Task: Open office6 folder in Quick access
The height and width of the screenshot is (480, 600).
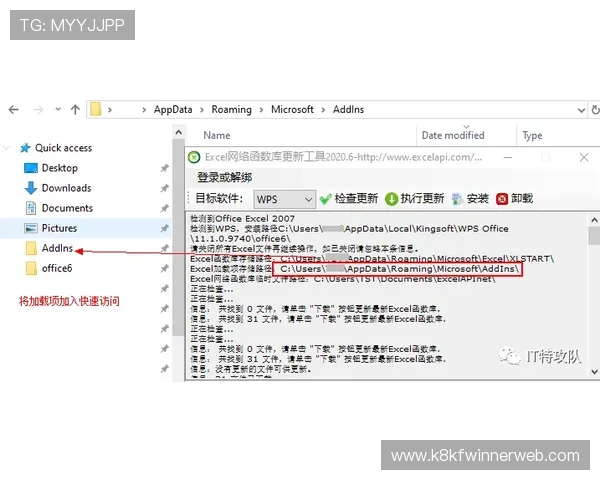Action: [57, 268]
